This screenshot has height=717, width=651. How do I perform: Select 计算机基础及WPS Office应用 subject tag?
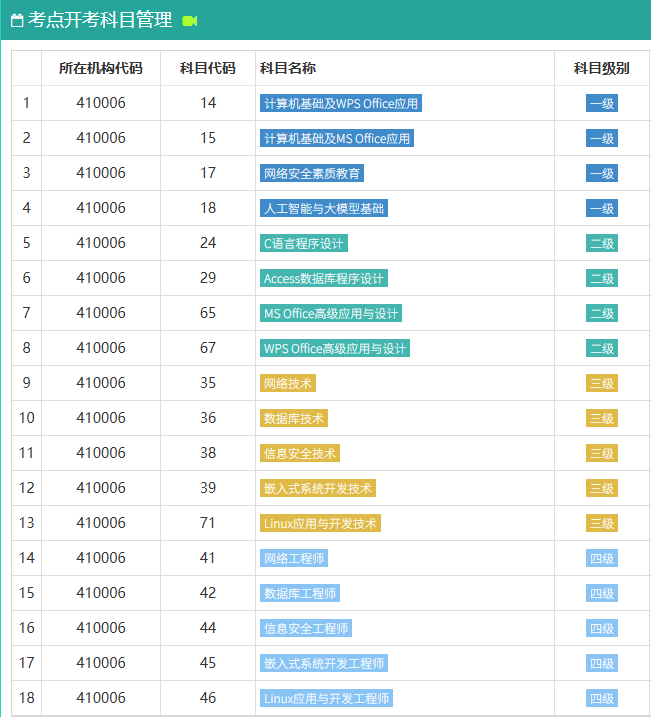click(340, 103)
